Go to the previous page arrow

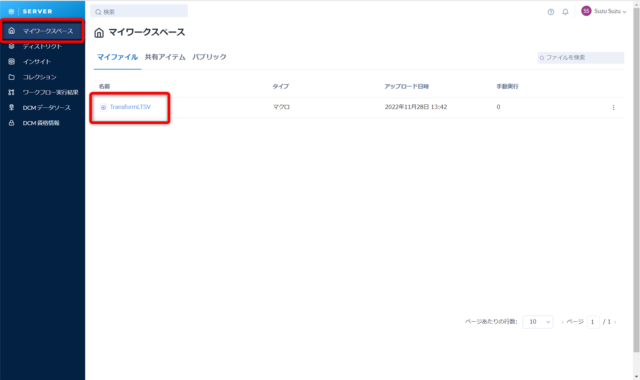pos(562,322)
